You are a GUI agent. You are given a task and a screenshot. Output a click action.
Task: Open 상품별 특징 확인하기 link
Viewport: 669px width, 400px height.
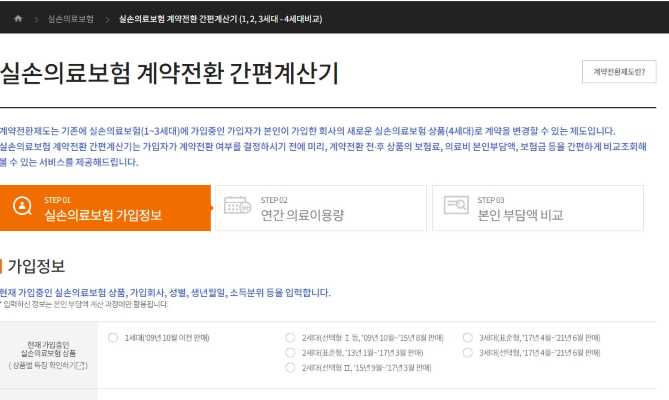pos(48,365)
